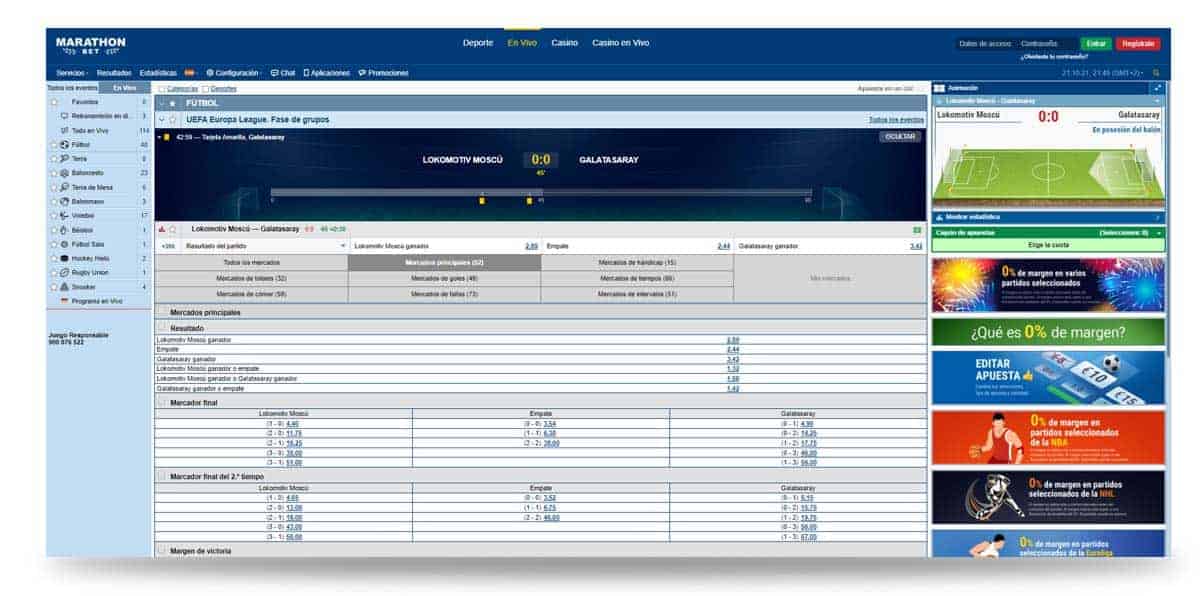Image resolution: width=1200 pixels, height=596 pixels.
Task: Collapse the Cupón de apuestas panel arrow
Action: pos(1158,232)
